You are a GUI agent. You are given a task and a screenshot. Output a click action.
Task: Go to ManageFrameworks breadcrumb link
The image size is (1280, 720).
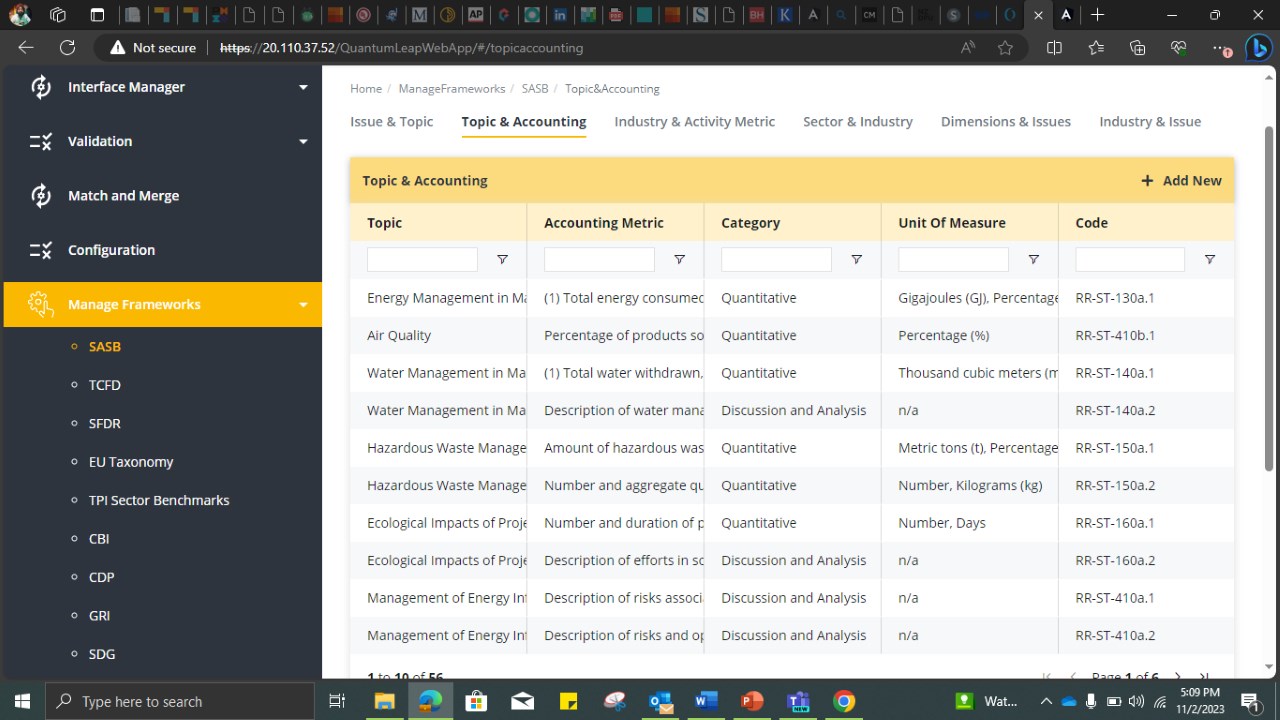(451, 89)
